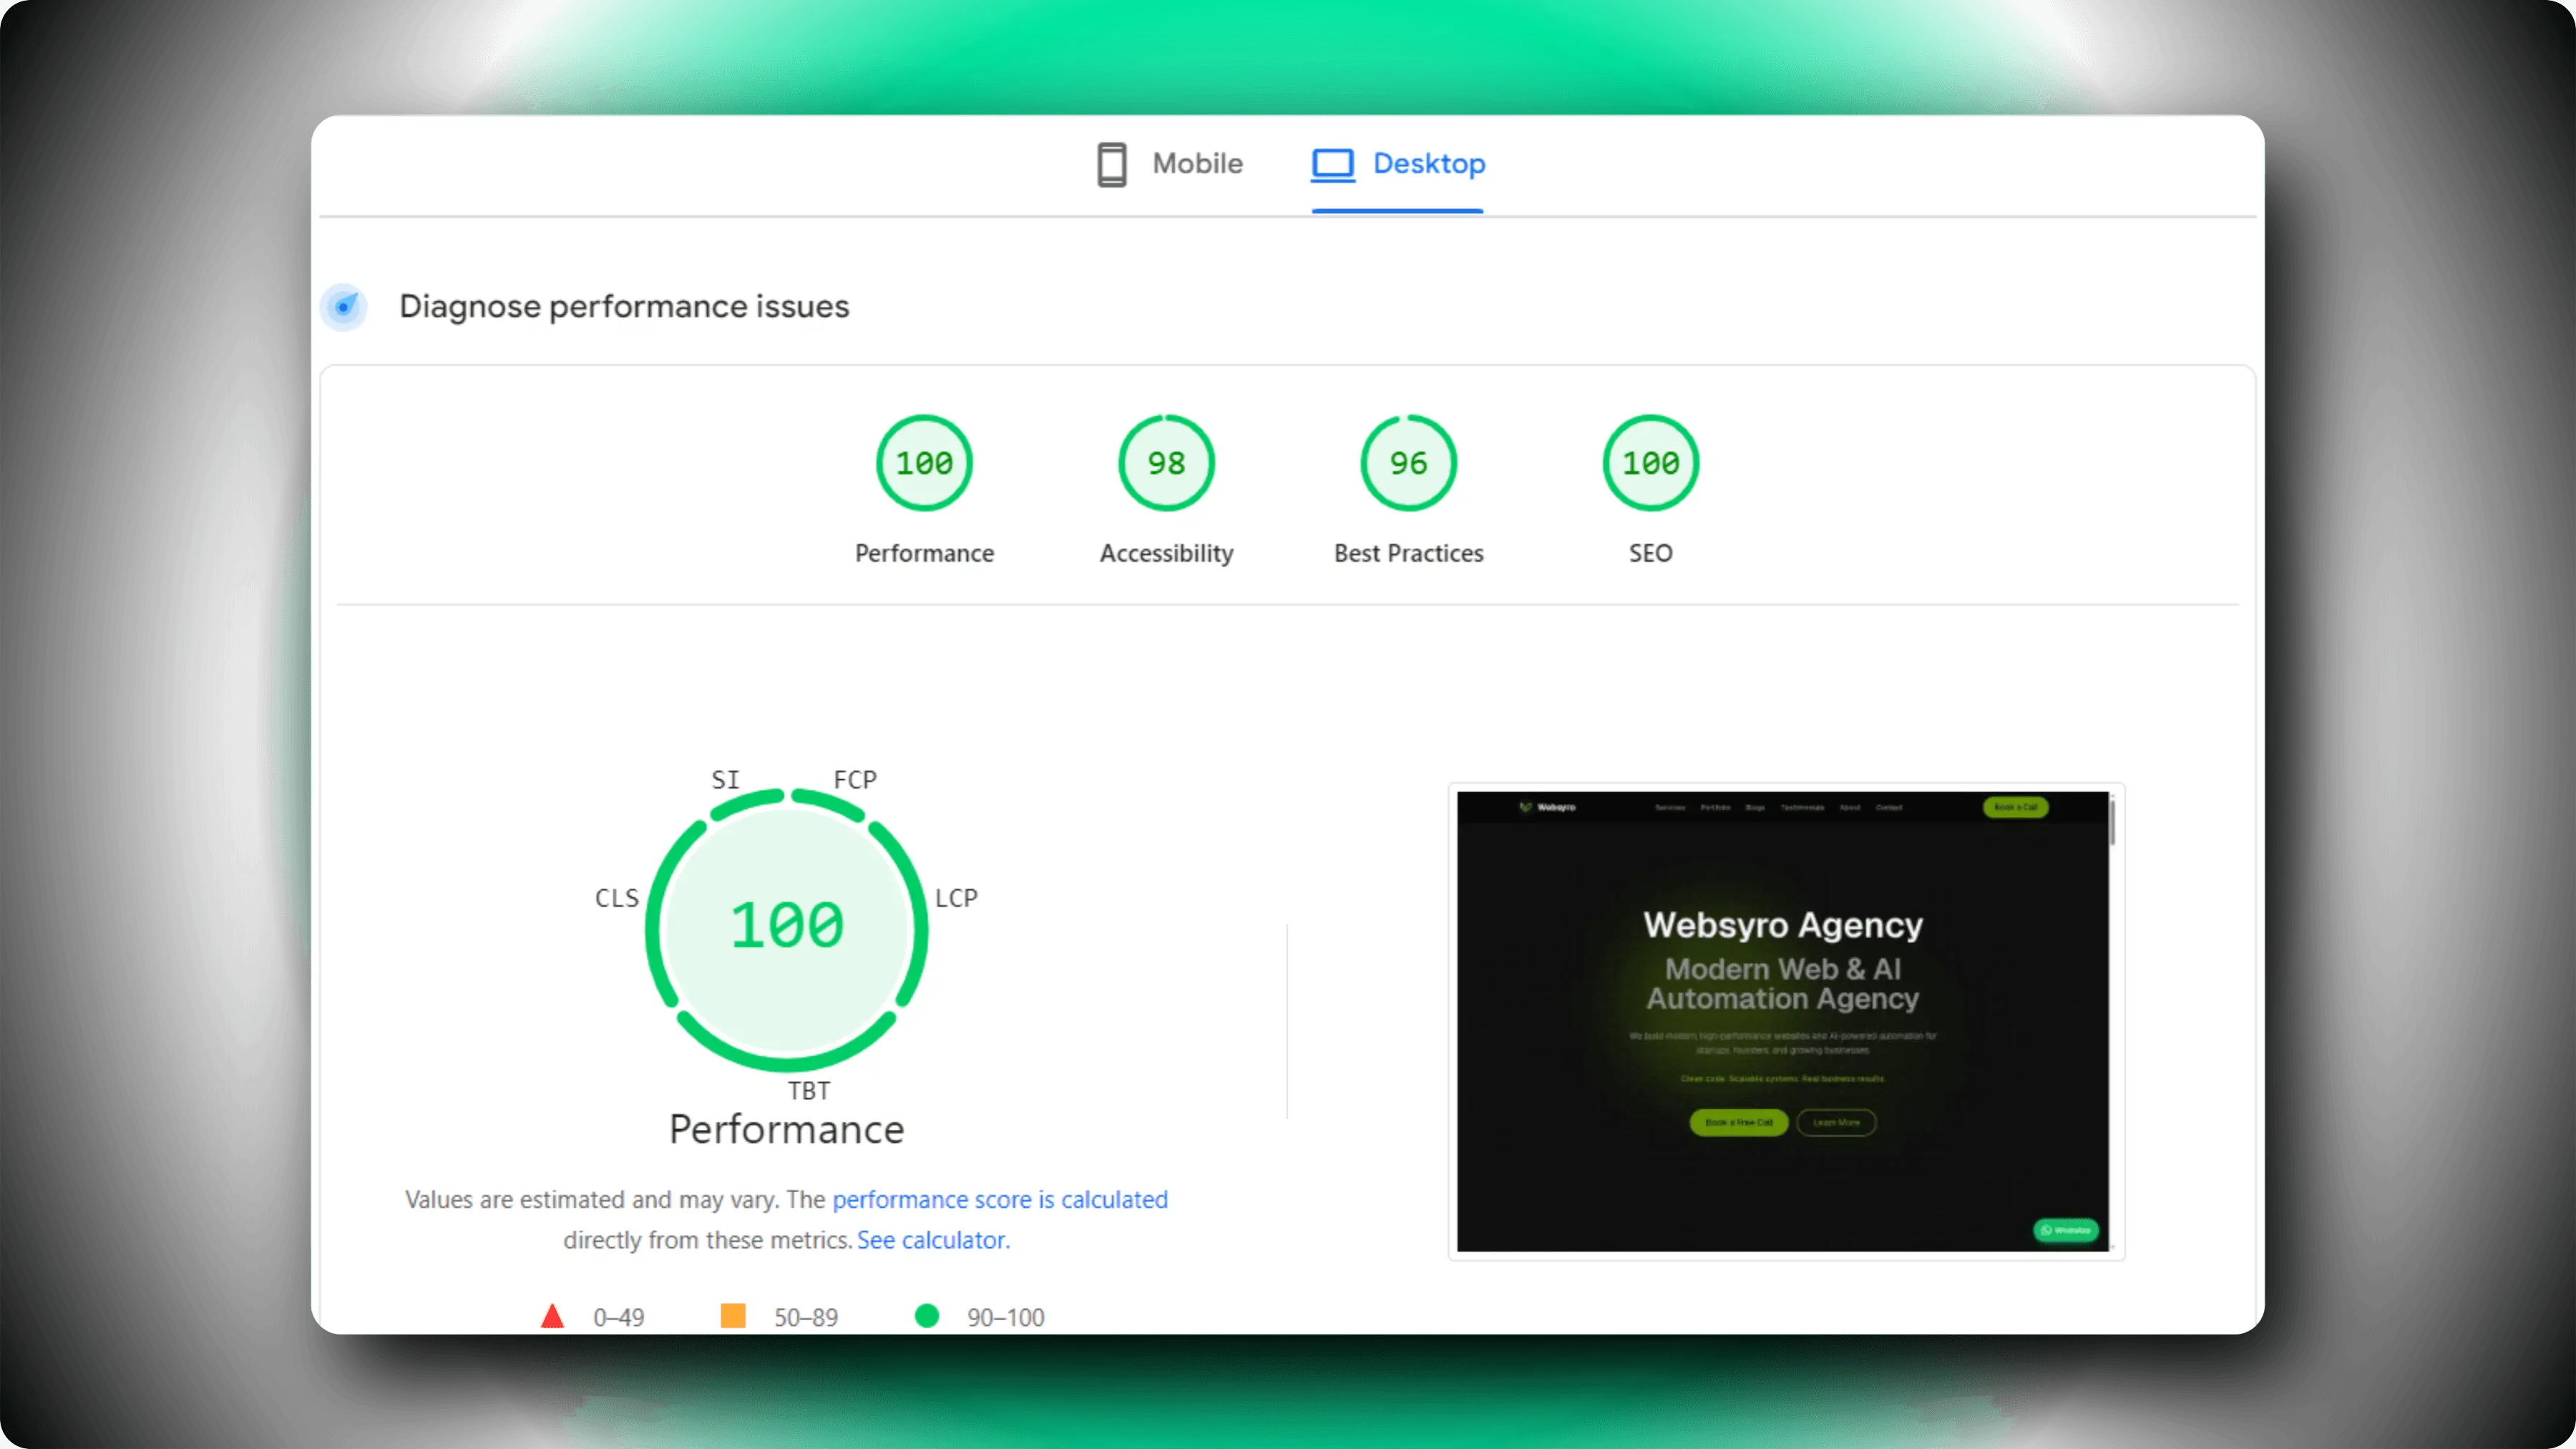The image size is (2576, 1449).
Task: Select the SEO 100 score gauge
Action: click(1650, 463)
